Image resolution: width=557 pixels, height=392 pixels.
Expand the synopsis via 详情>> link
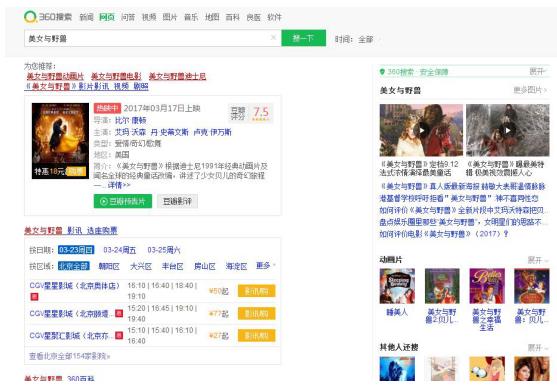119,185
